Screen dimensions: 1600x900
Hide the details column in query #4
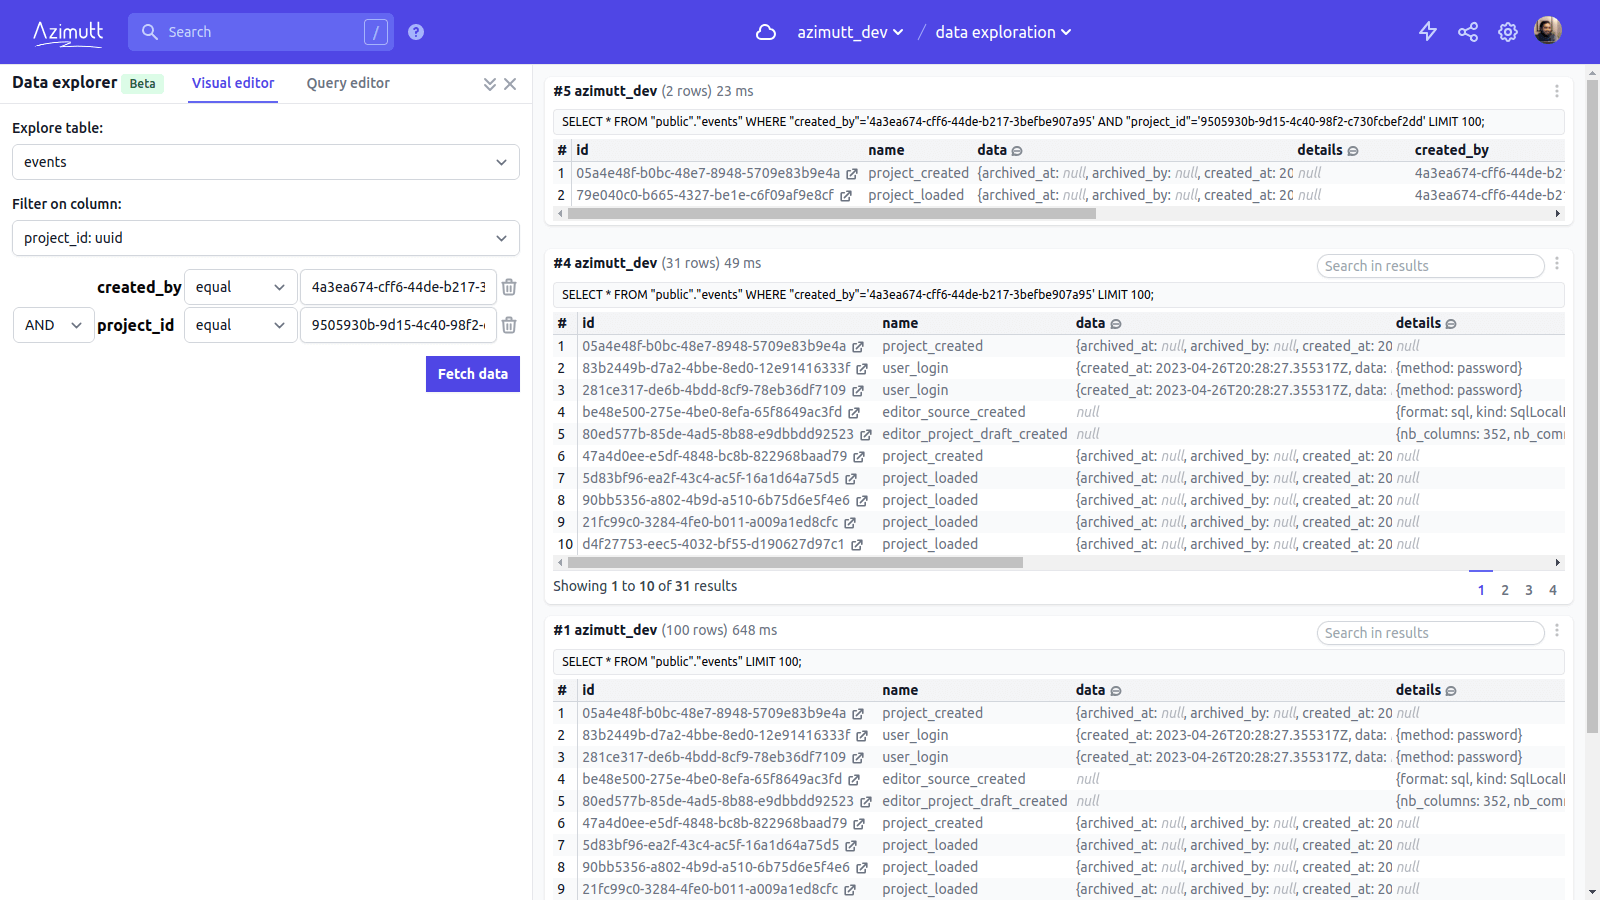[1449, 323]
